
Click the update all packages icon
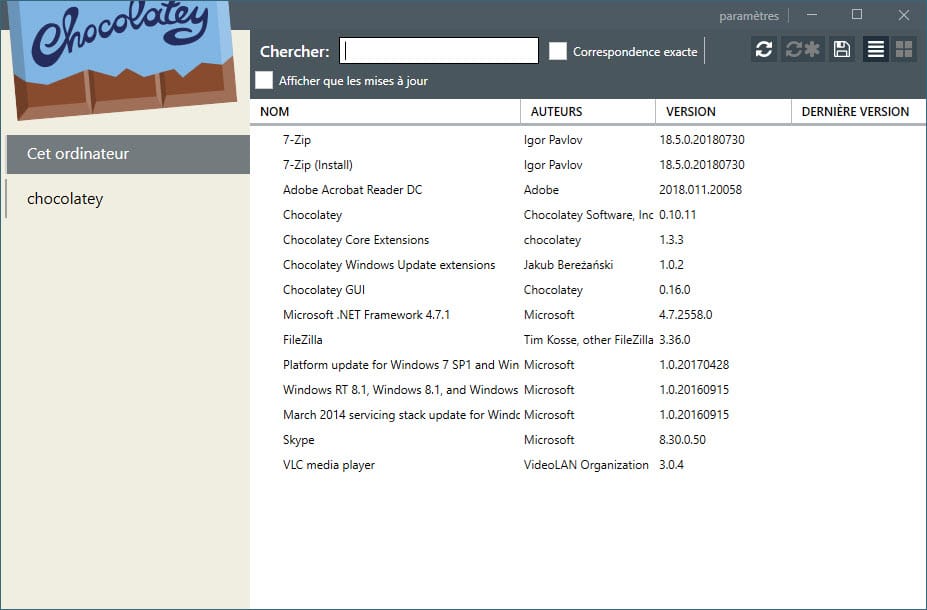click(803, 49)
